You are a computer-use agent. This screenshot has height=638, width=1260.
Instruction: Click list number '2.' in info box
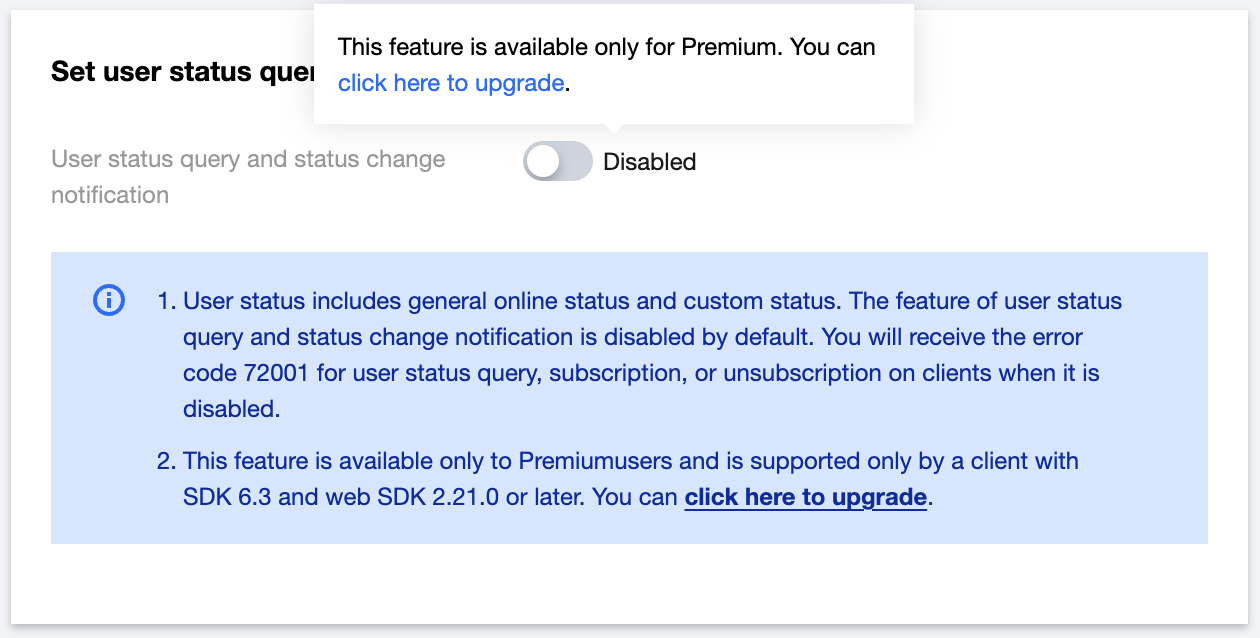[x=167, y=461]
